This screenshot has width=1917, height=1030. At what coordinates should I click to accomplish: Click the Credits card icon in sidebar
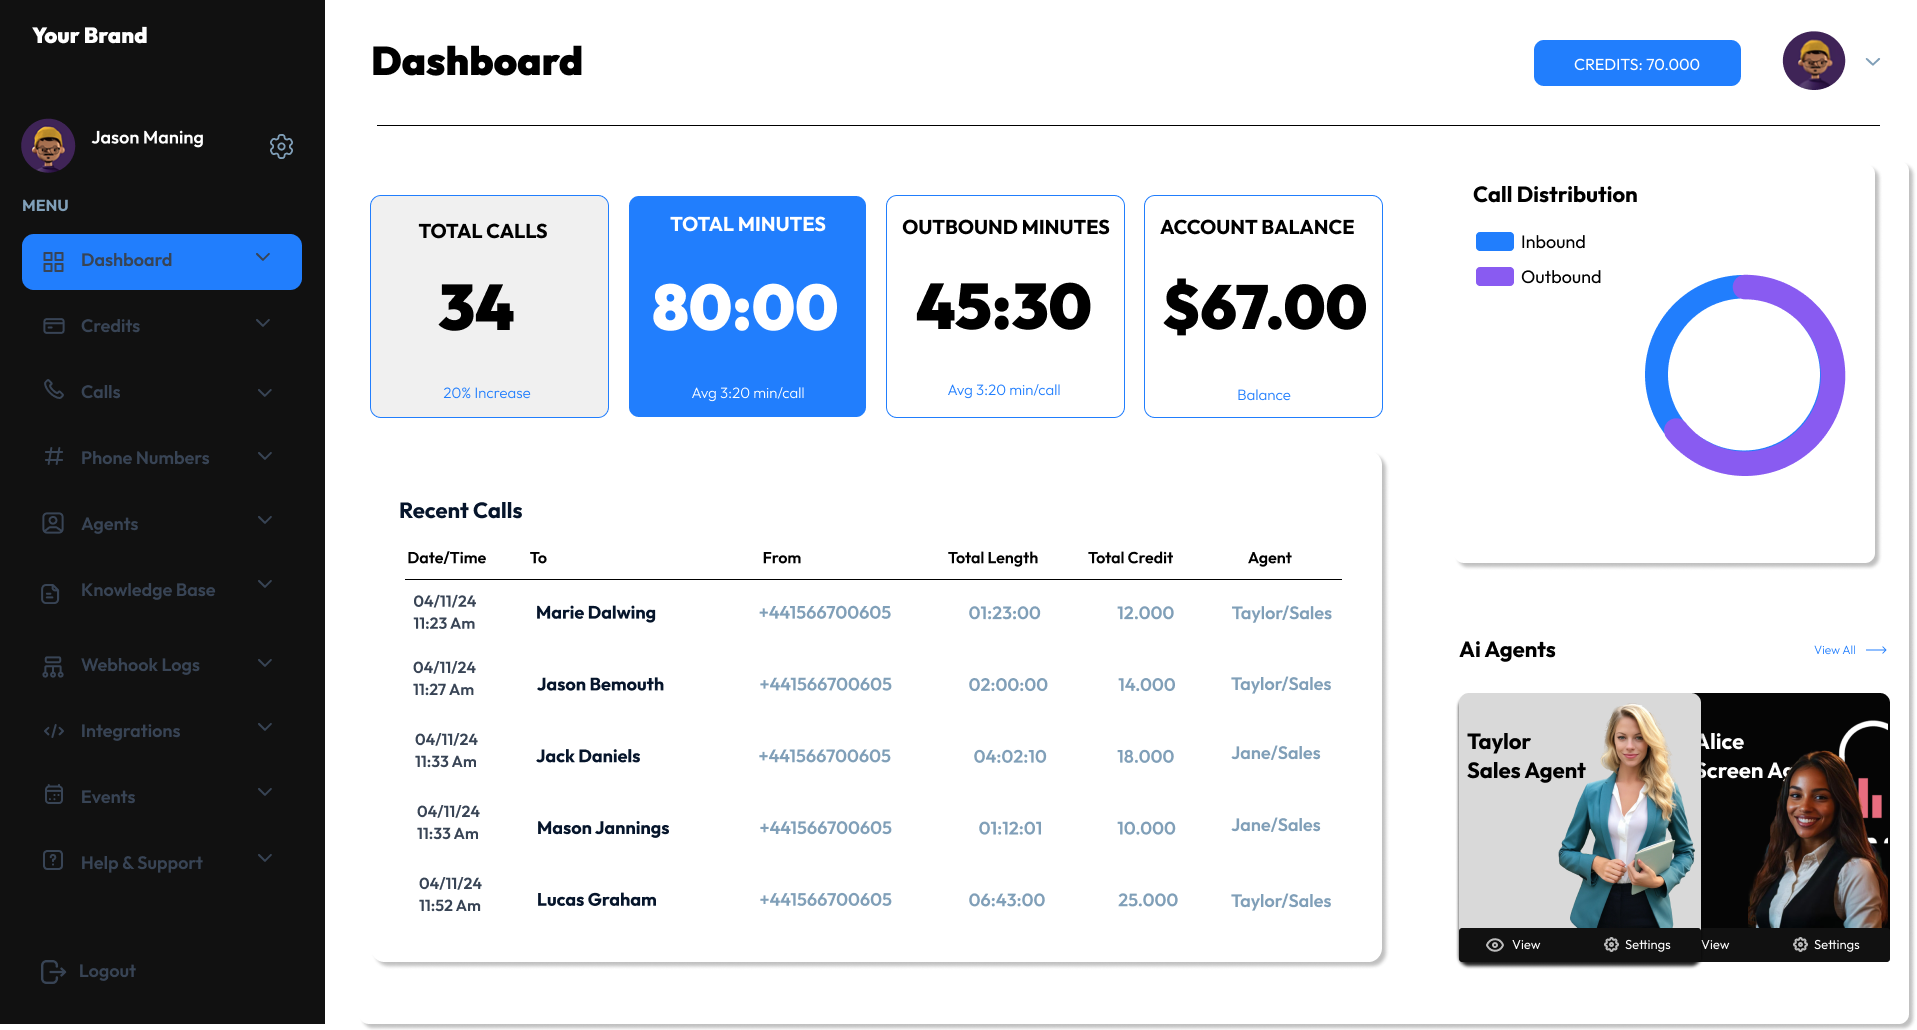(x=54, y=326)
